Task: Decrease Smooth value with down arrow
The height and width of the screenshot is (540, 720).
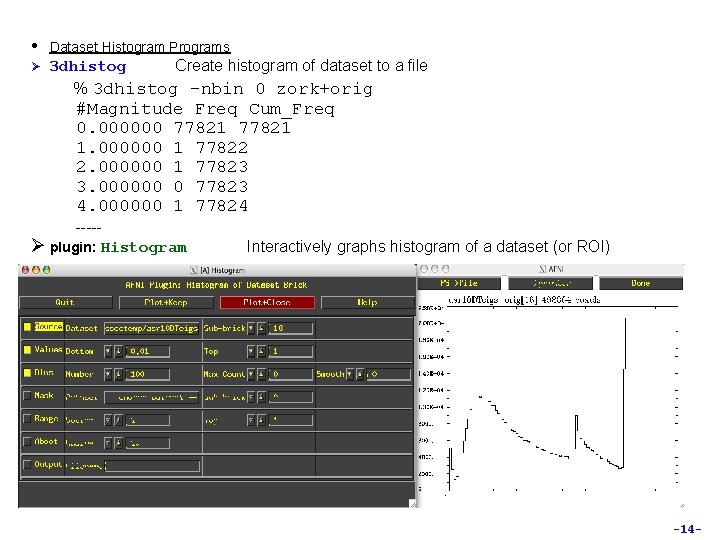Action: click(x=350, y=374)
